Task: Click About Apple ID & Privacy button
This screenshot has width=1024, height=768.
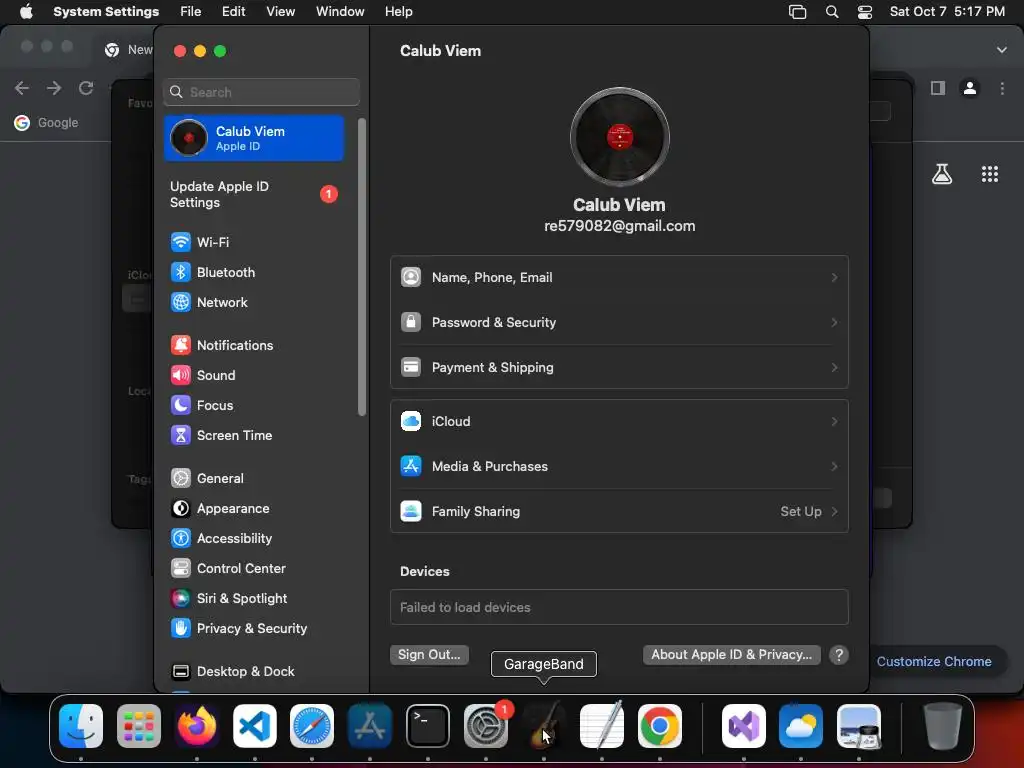Action: pos(731,654)
